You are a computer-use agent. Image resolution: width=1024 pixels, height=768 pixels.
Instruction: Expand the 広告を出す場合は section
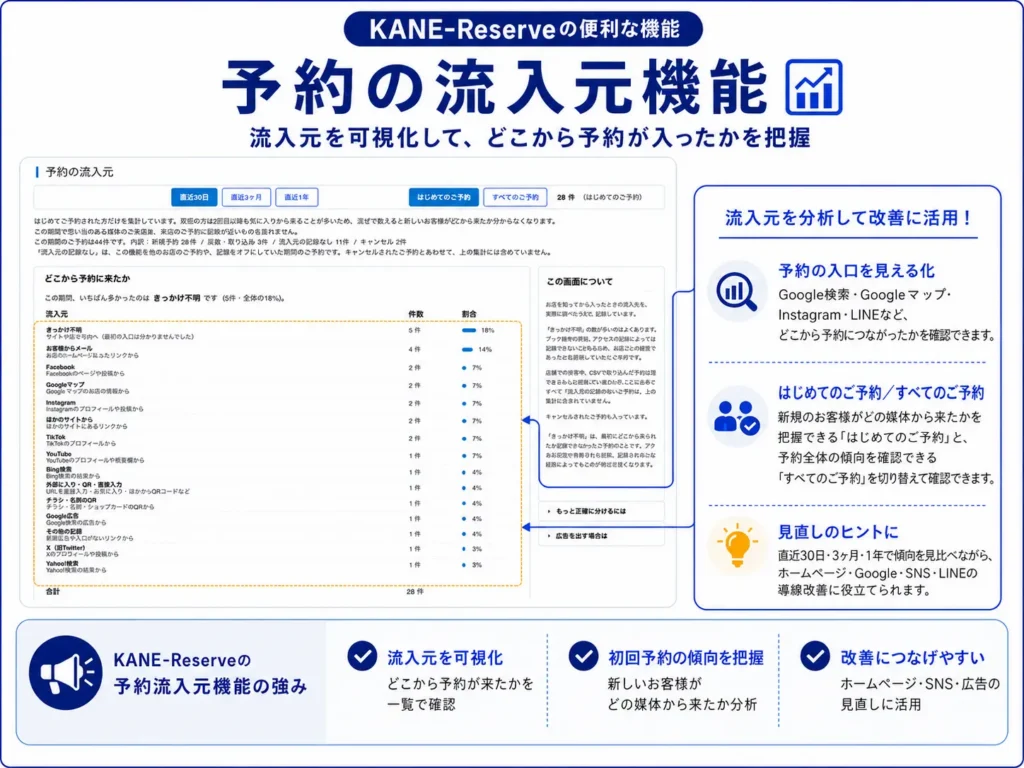point(601,536)
